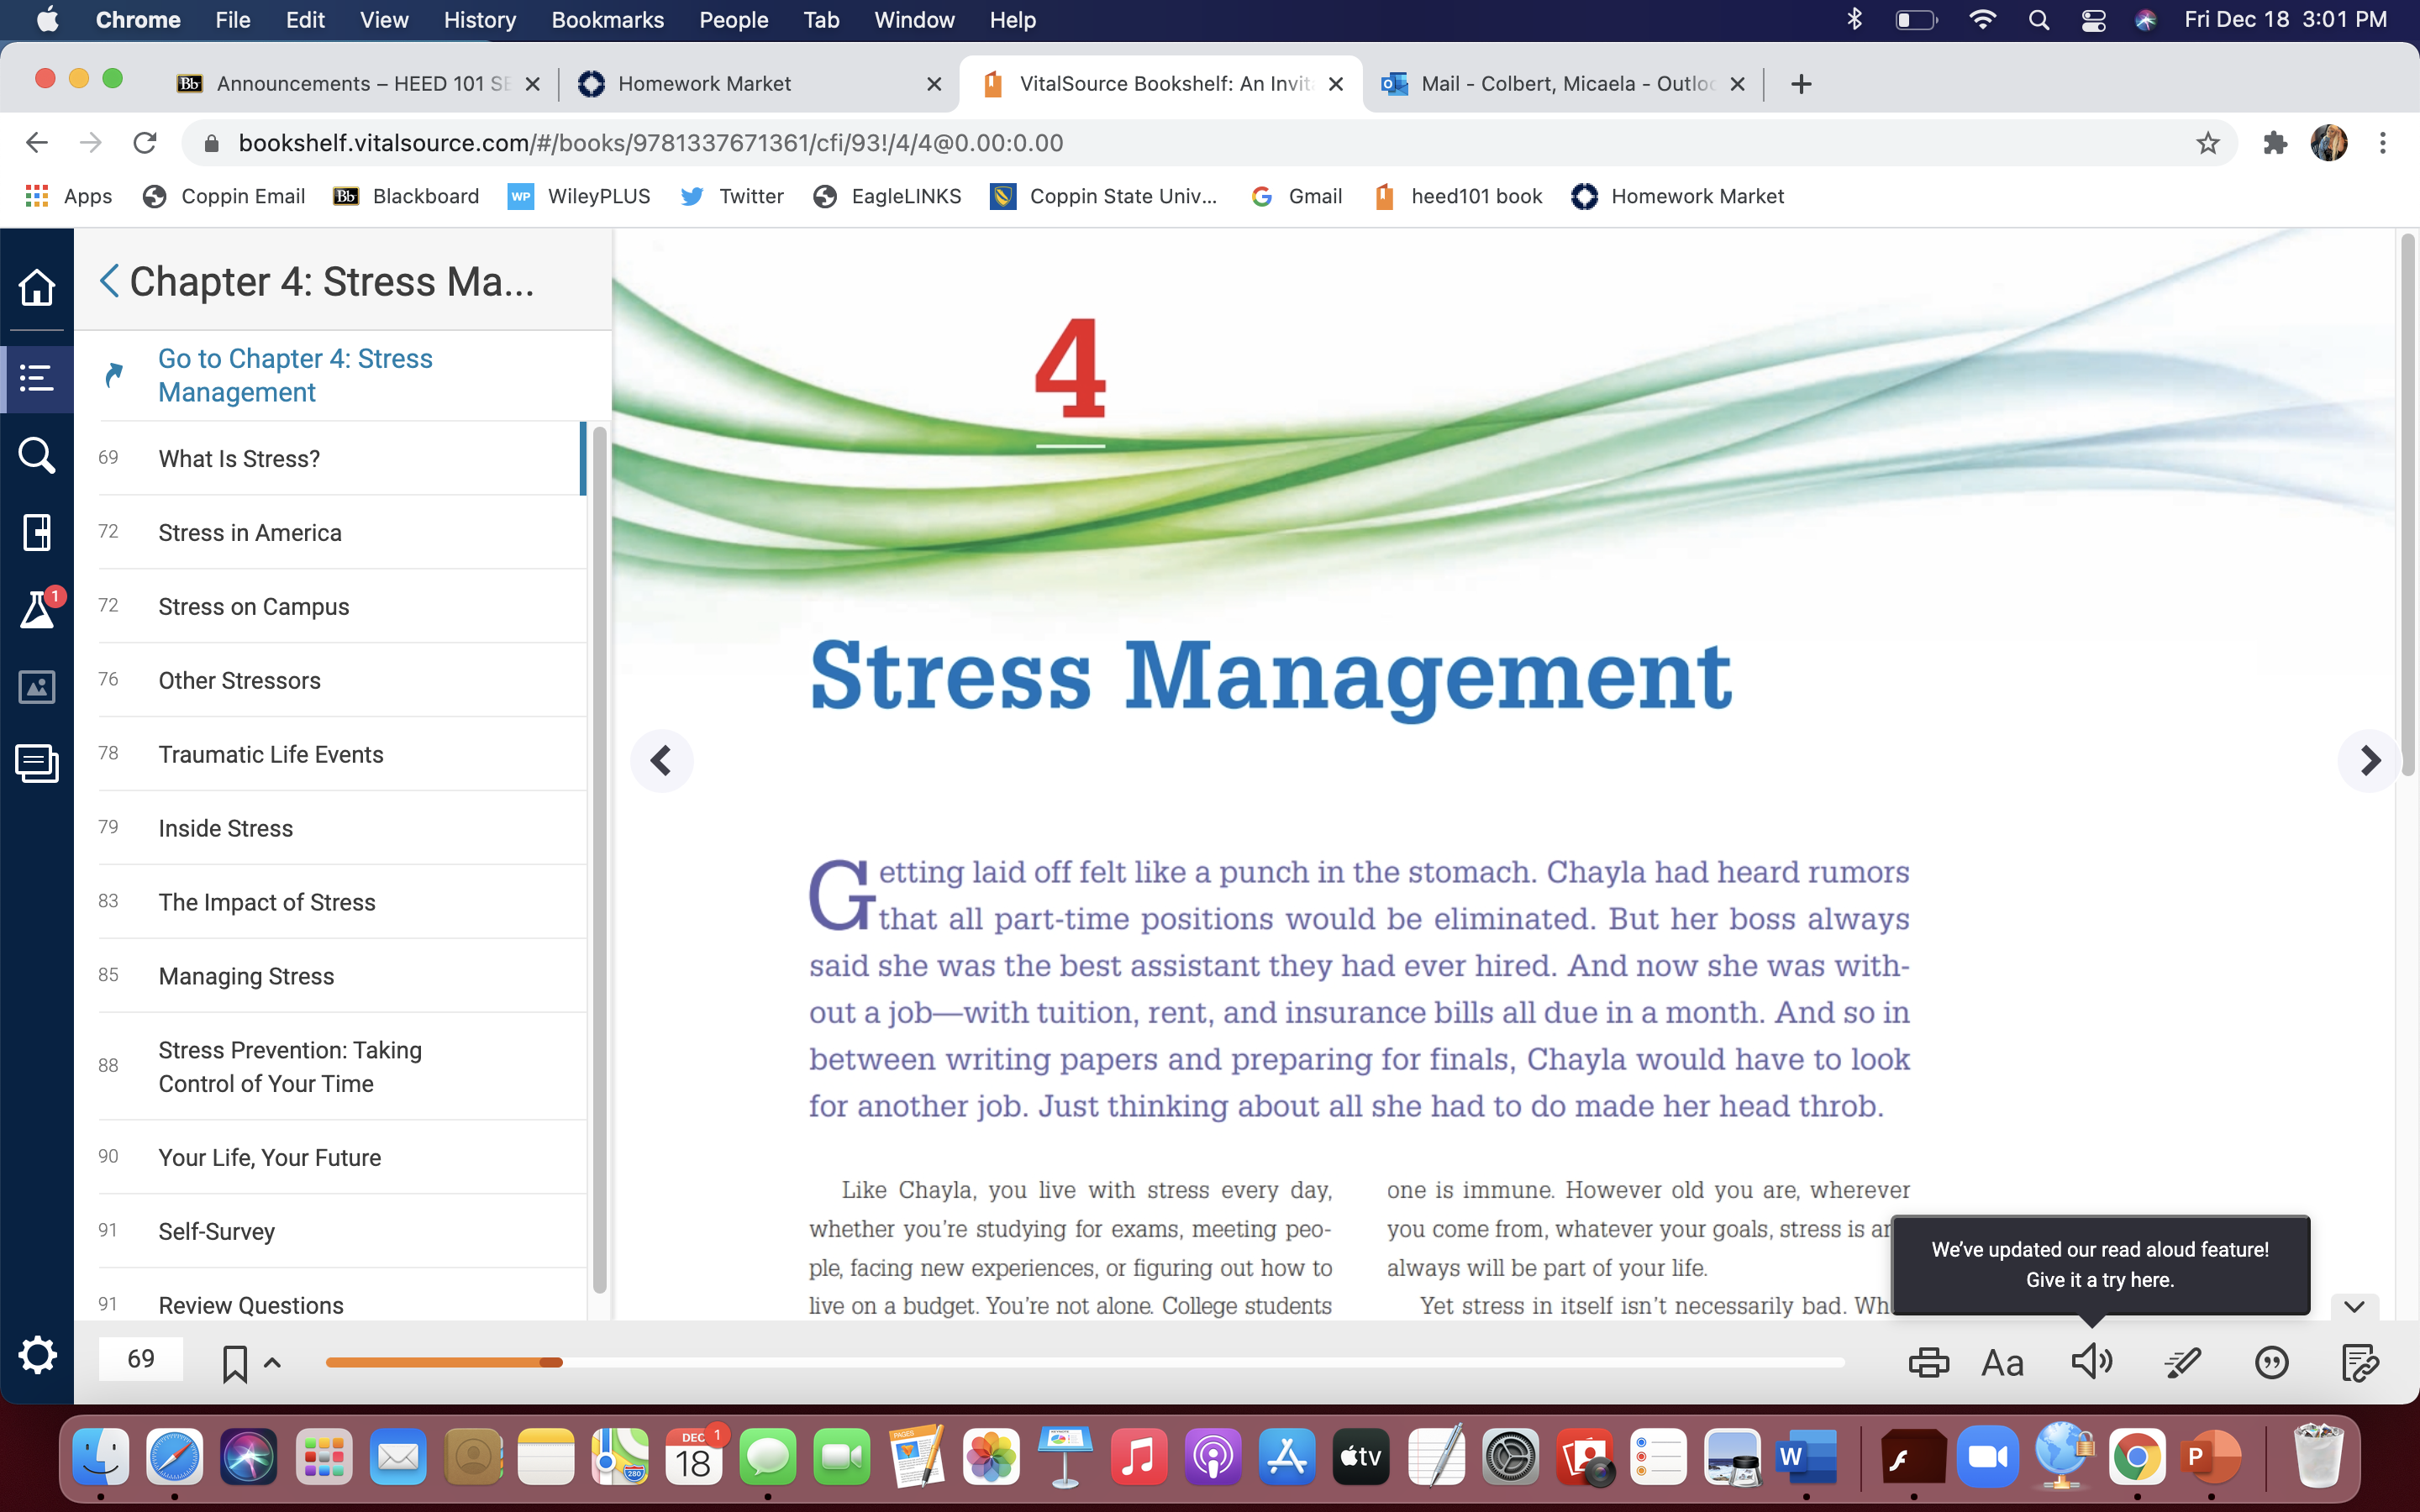Viewport: 2420px width, 1512px height.
Task: Open the Aa text appearance settings
Action: pyautogui.click(x=2002, y=1363)
